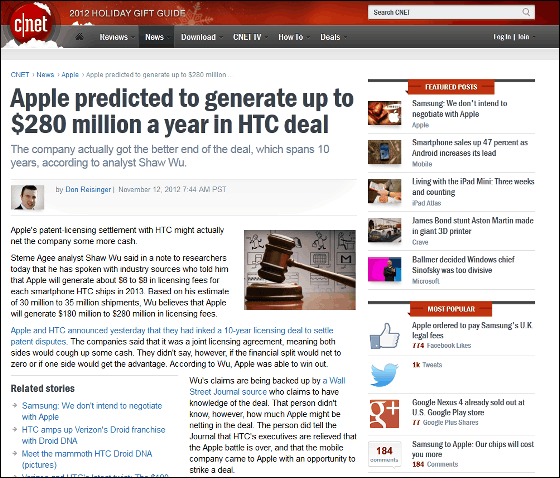This screenshot has width=560, height=478.
Task: Click the 11 Google Plus Shares label
Action: 445,423
